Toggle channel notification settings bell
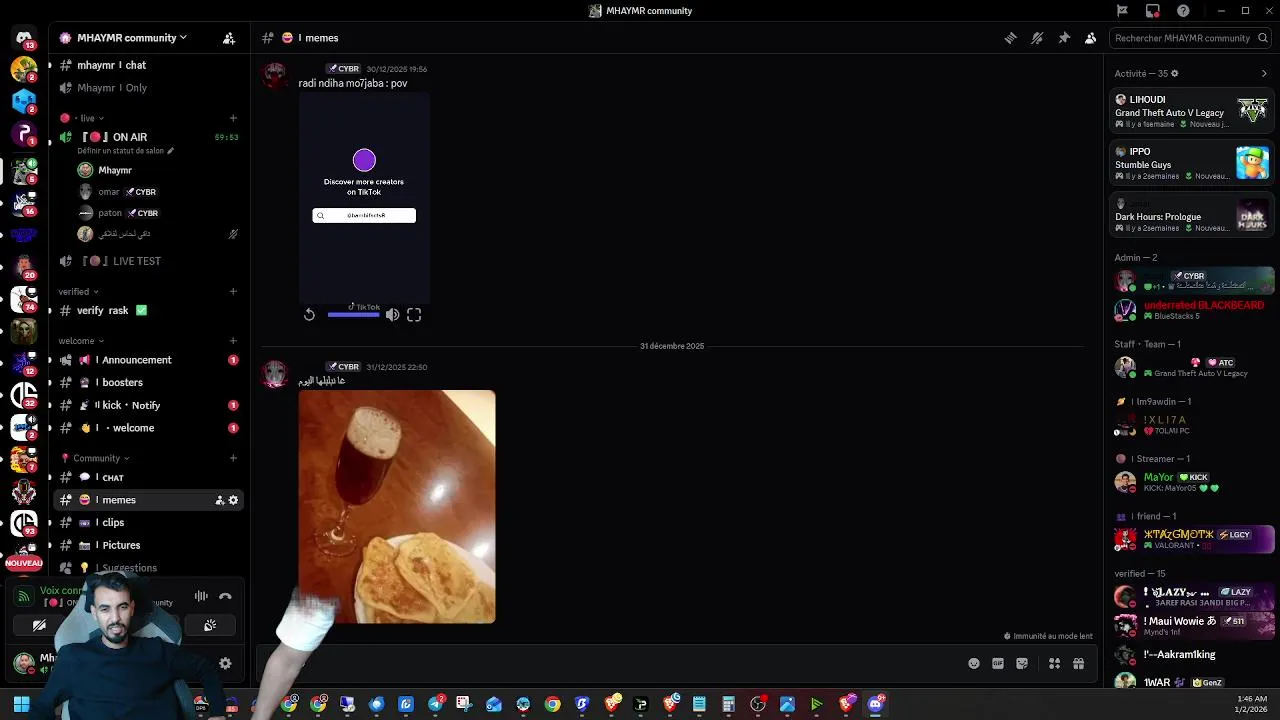Image resolution: width=1280 pixels, height=720 pixels. tap(1037, 38)
